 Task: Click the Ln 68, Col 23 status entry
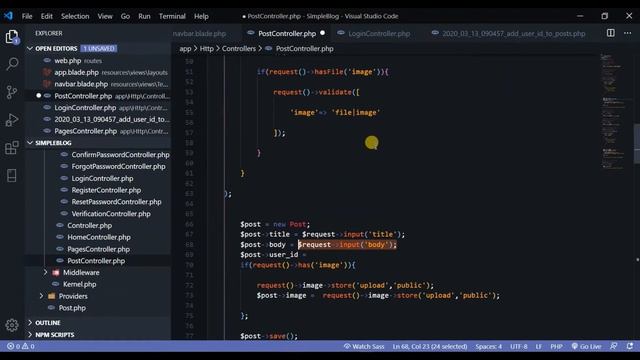(x=430, y=346)
